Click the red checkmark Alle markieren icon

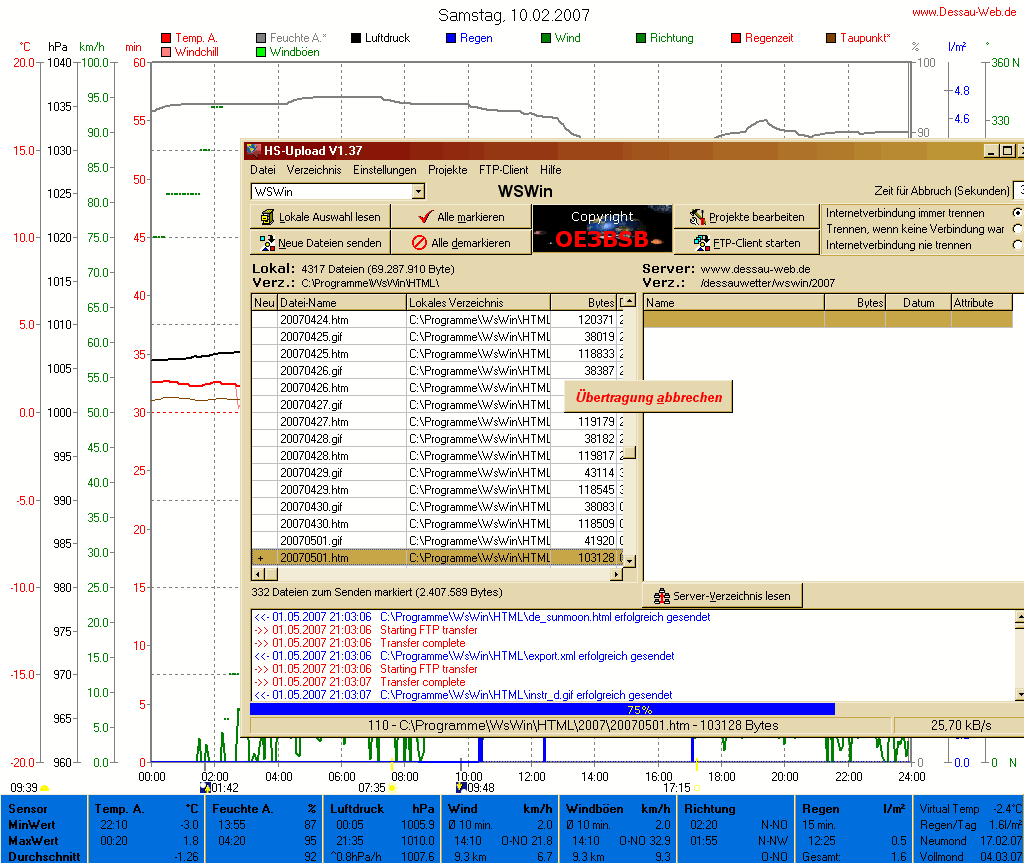(x=424, y=217)
